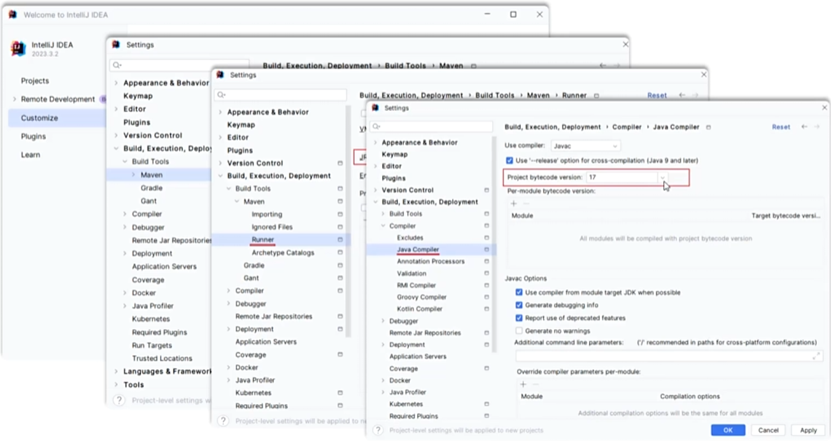Click project-level icon beside Build Tools, middle Settings
The width and height of the screenshot is (831, 441).
tap(340, 188)
